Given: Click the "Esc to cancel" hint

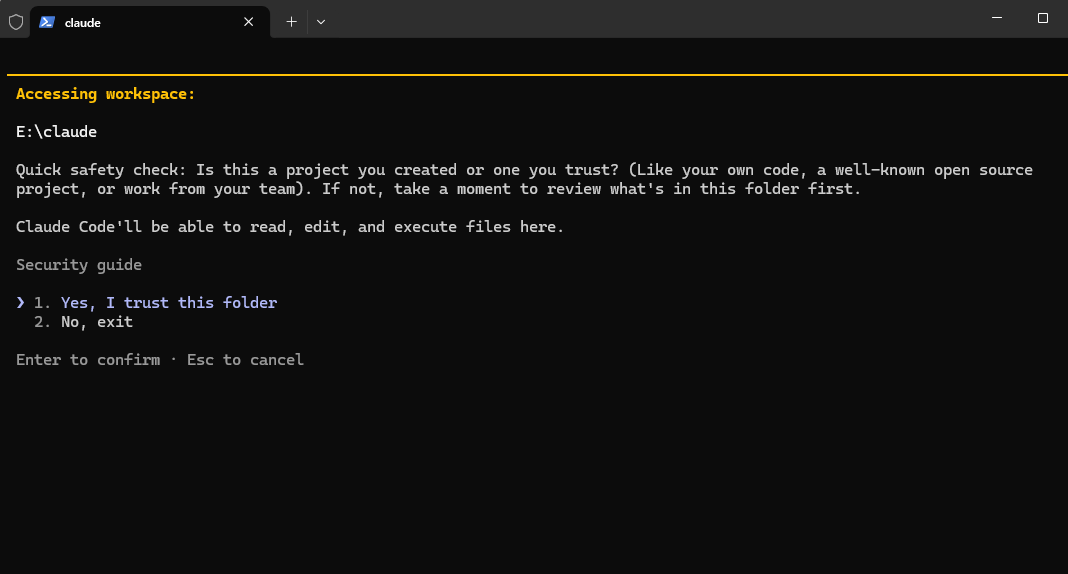Looking at the screenshot, I should [x=245, y=360].
